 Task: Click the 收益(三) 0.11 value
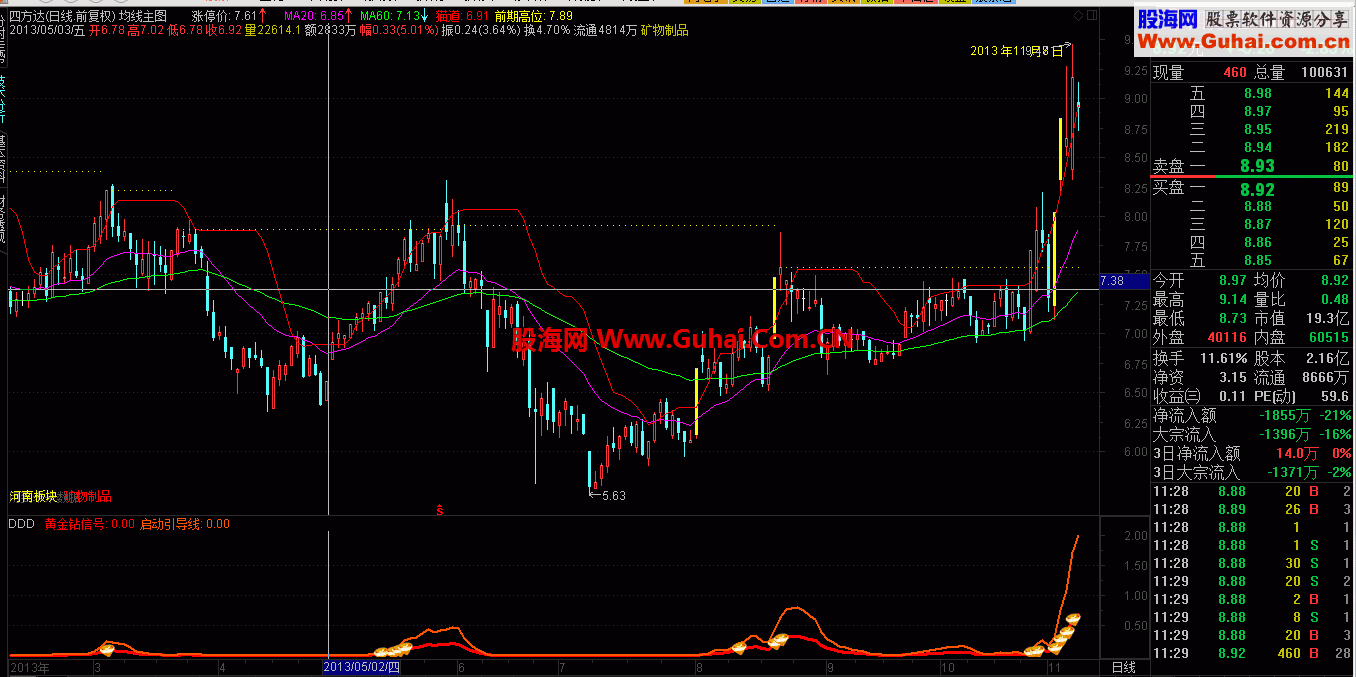point(1235,396)
